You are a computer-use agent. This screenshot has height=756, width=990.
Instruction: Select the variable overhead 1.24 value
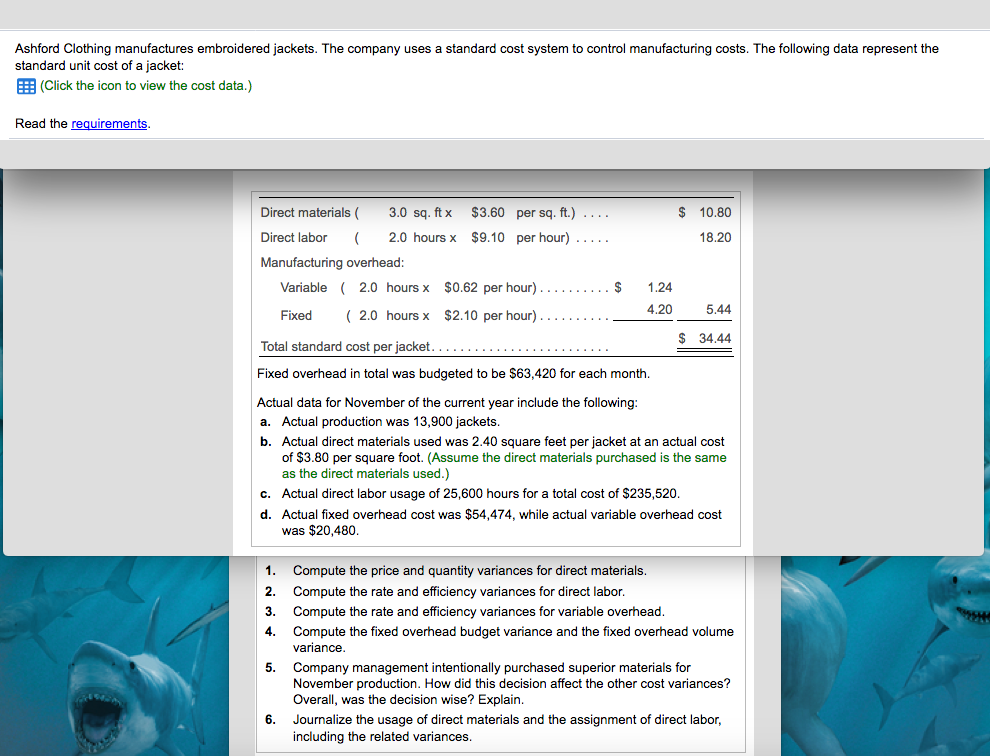click(x=660, y=288)
